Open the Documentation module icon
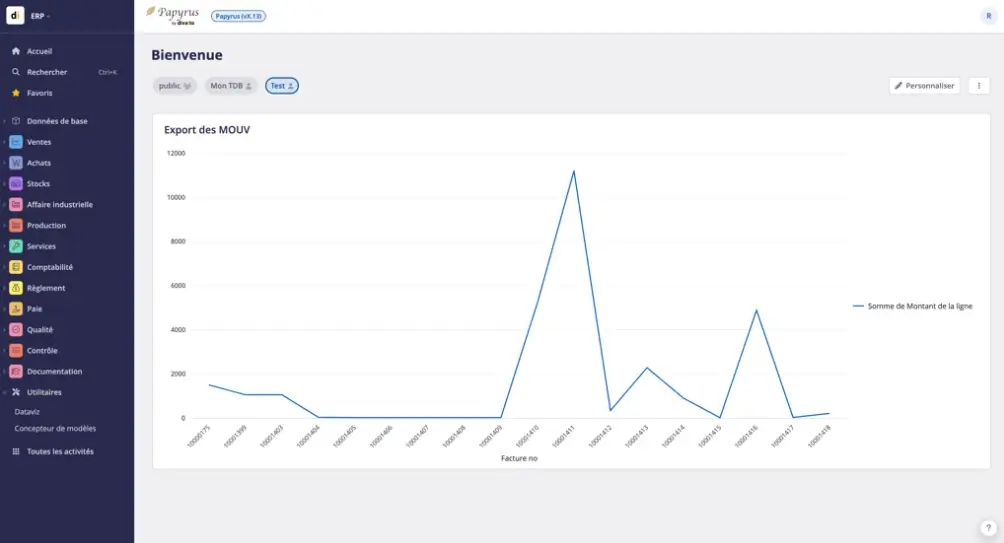Image resolution: width=1004 pixels, height=543 pixels. tap(16, 371)
